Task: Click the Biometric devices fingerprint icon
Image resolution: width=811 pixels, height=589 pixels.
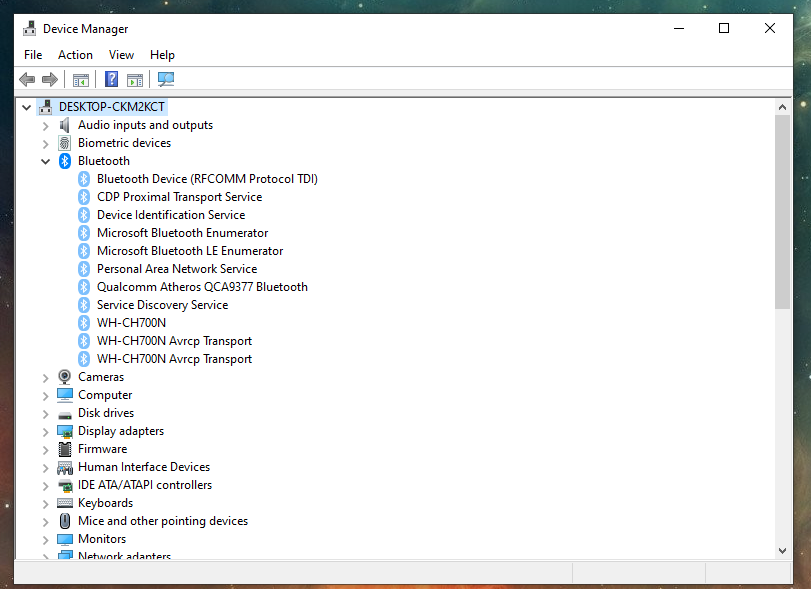Action: tap(64, 143)
